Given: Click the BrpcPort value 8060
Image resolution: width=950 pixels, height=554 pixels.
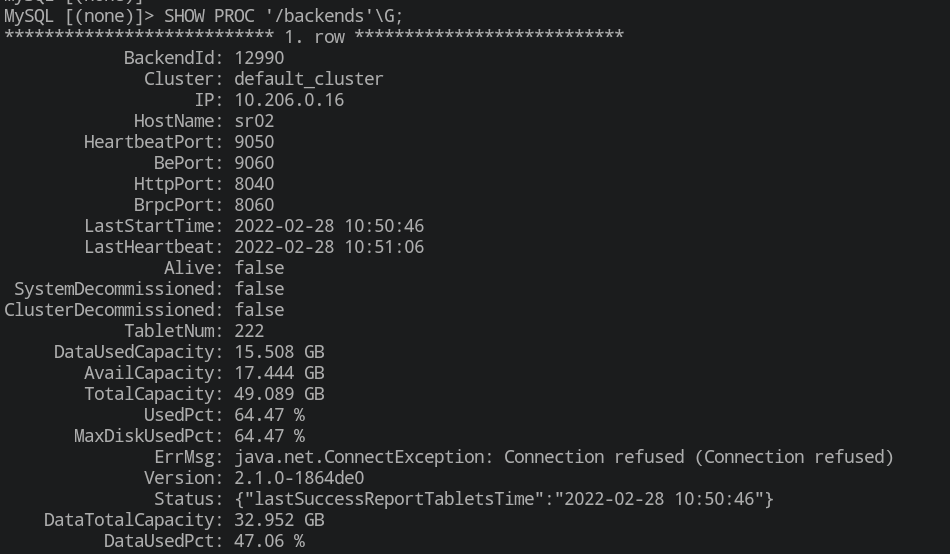Looking at the screenshot, I should pyautogui.click(x=254, y=205).
